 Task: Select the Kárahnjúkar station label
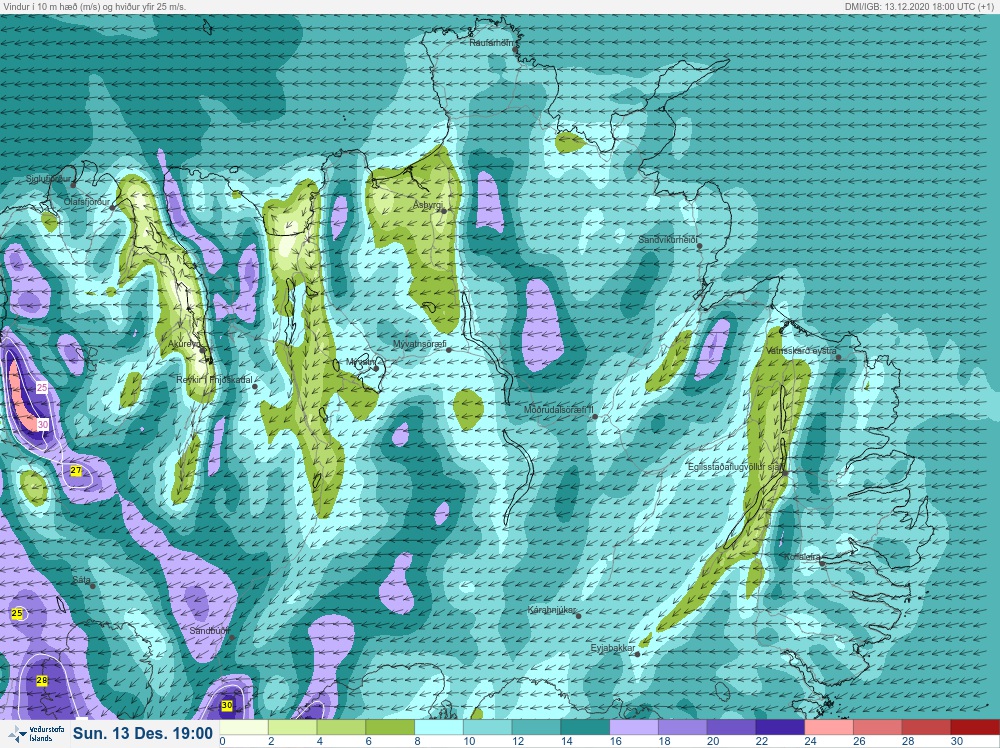(552, 610)
